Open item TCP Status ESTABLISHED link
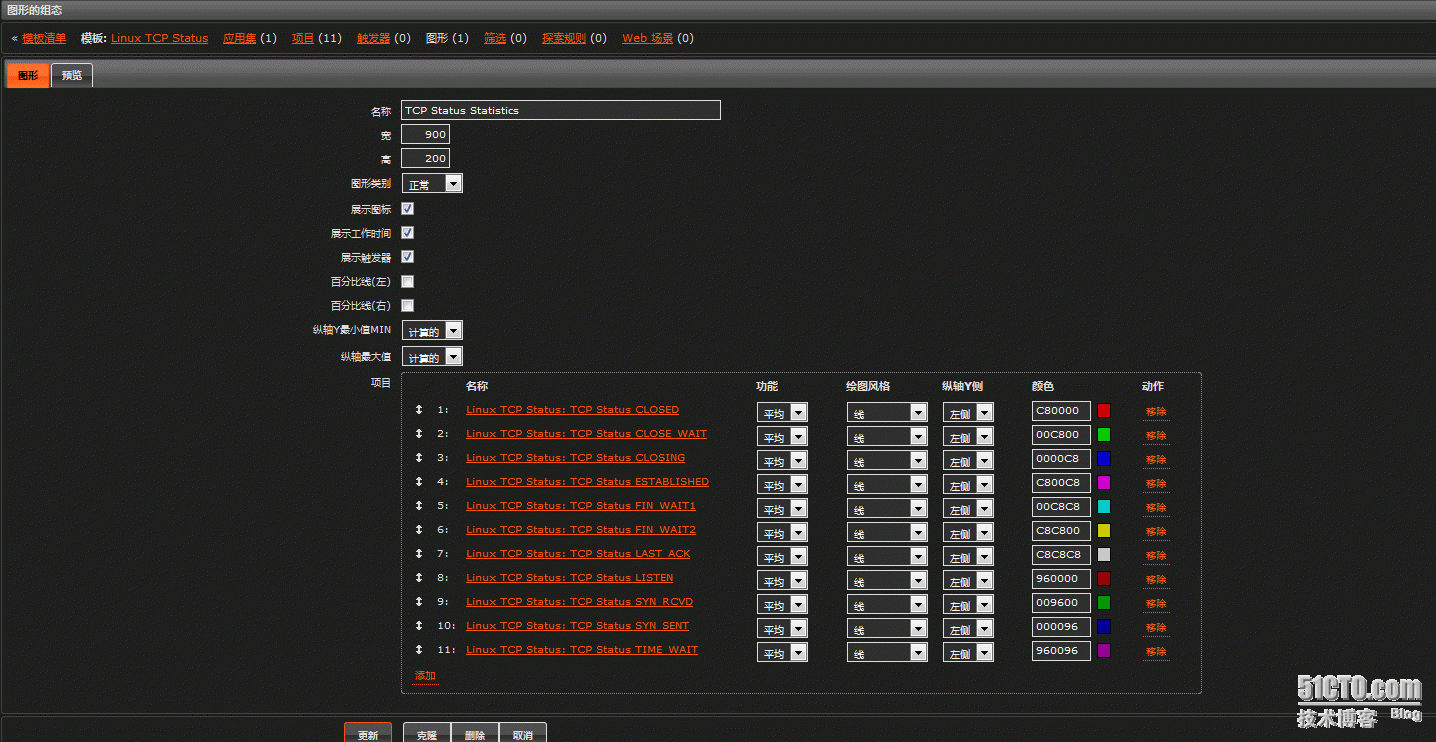This screenshot has height=742, width=1436. coord(587,482)
